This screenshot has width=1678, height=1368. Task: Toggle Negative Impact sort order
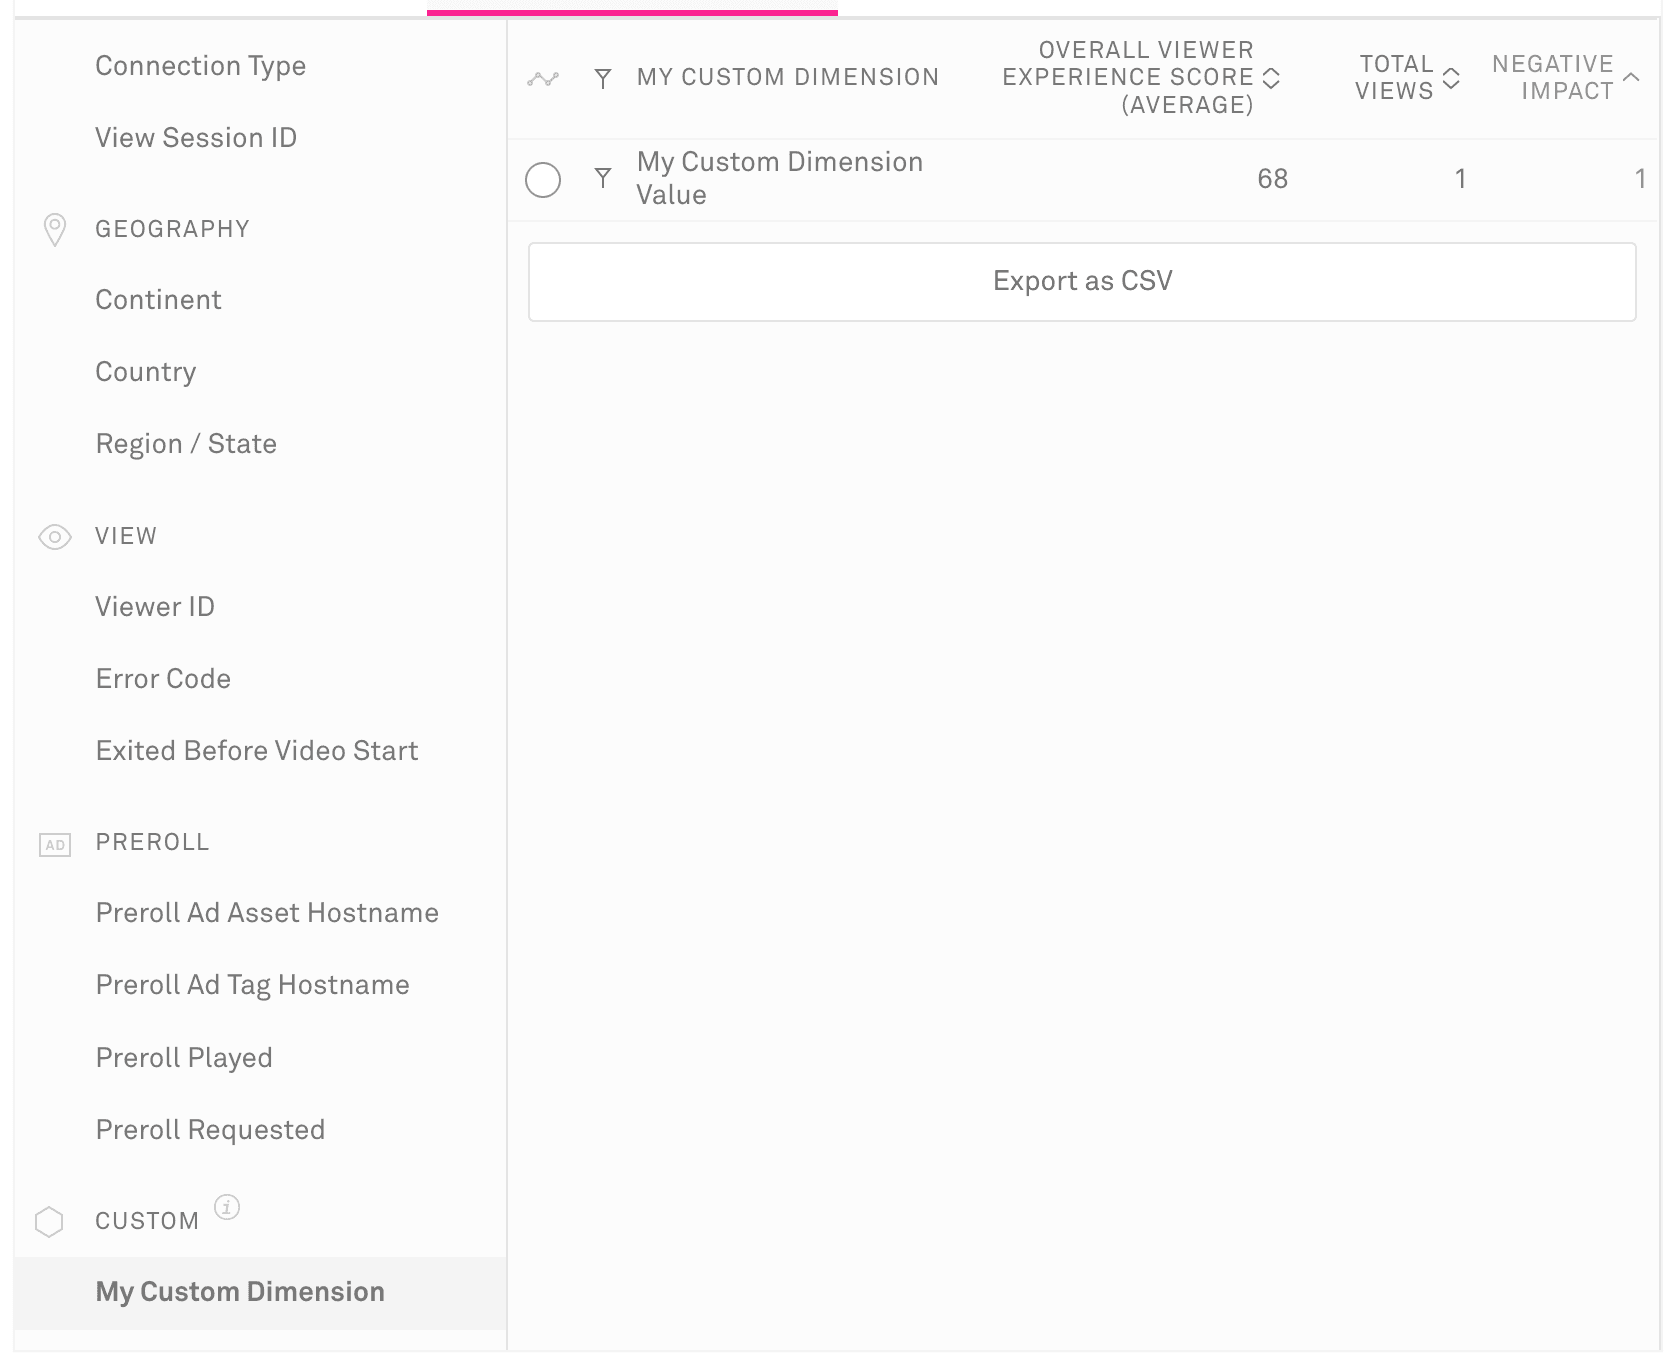pyautogui.click(x=1631, y=77)
